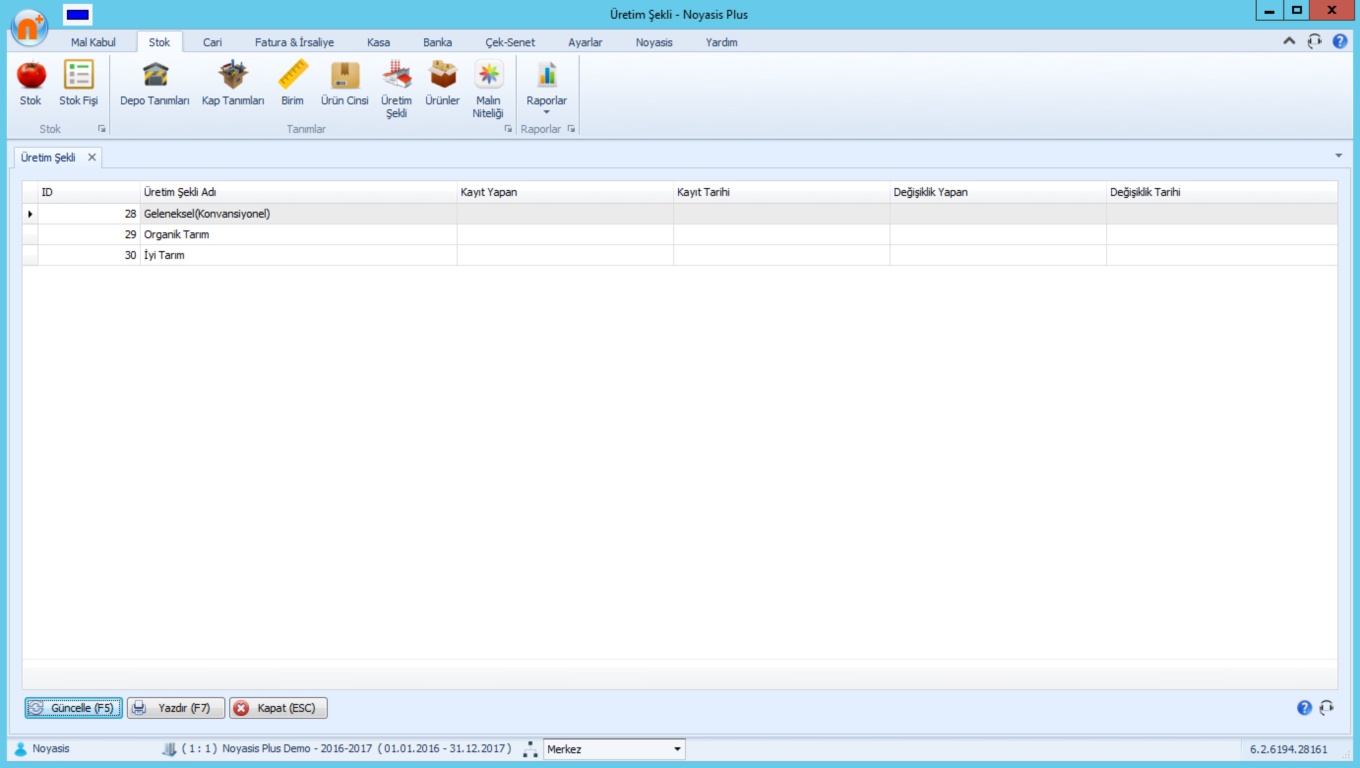This screenshot has height=768, width=1360.
Task: Open the Raporlar chart dropdown
Action: (547, 88)
